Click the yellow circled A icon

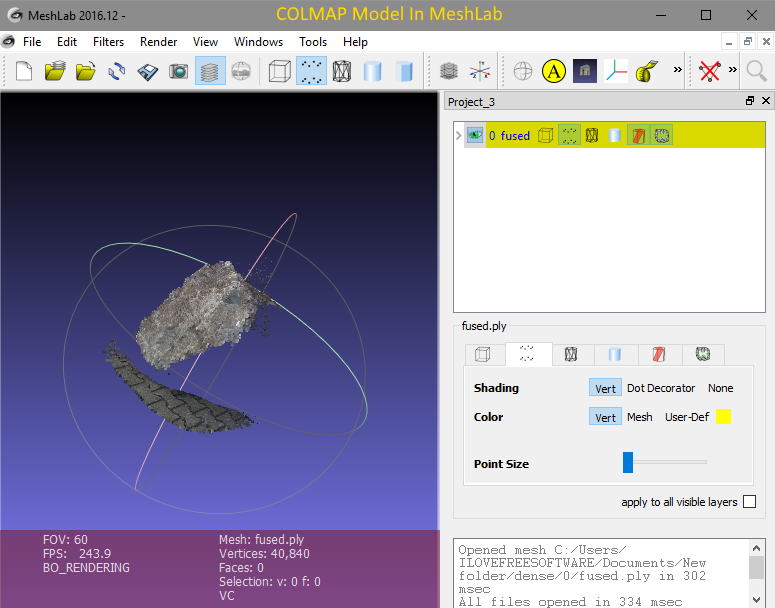pyautogui.click(x=554, y=71)
